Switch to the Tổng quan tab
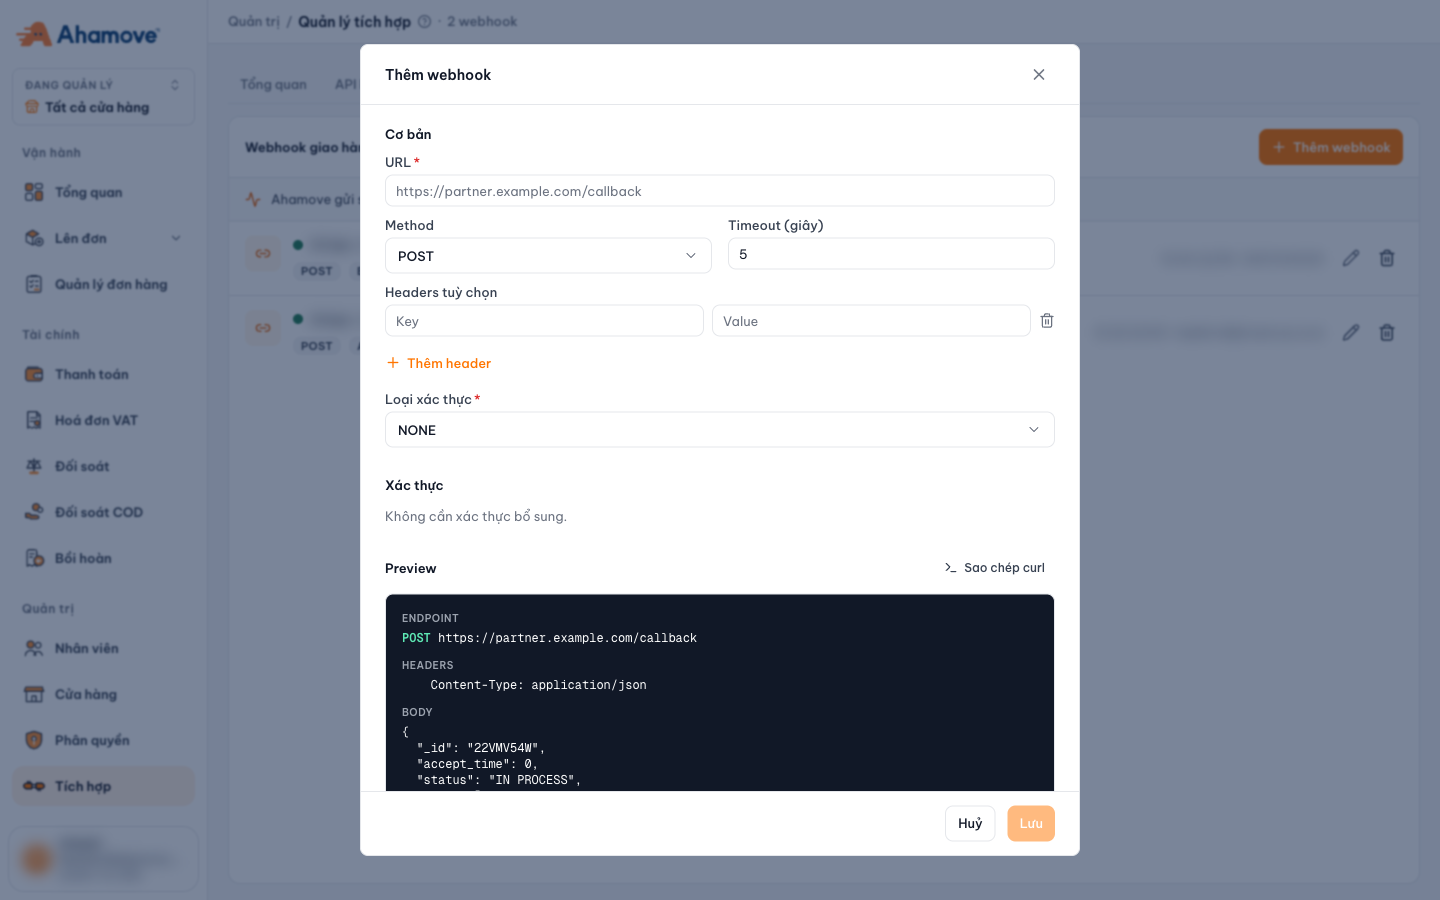Image resolution: width=1440 pixels, height=900 pixels. tap(273, 84)
